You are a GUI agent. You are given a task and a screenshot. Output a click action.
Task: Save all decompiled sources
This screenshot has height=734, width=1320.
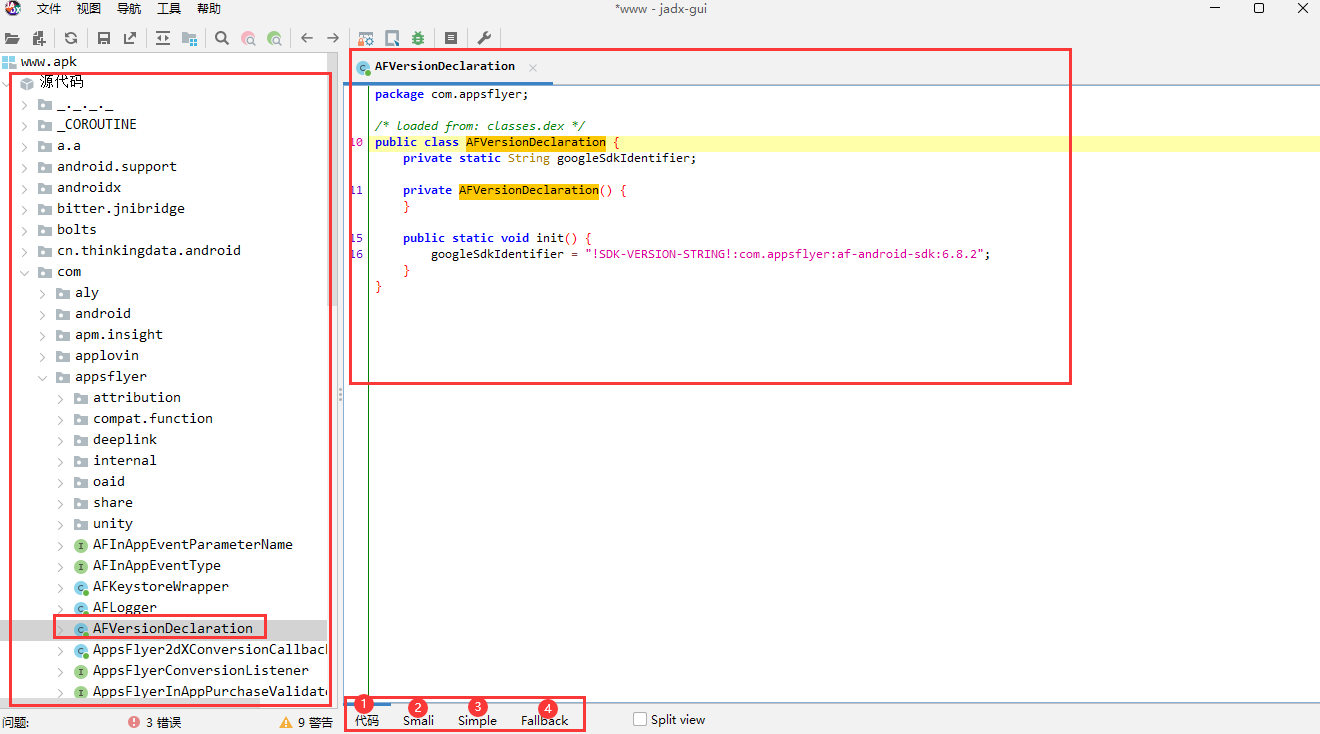(104, 38)
